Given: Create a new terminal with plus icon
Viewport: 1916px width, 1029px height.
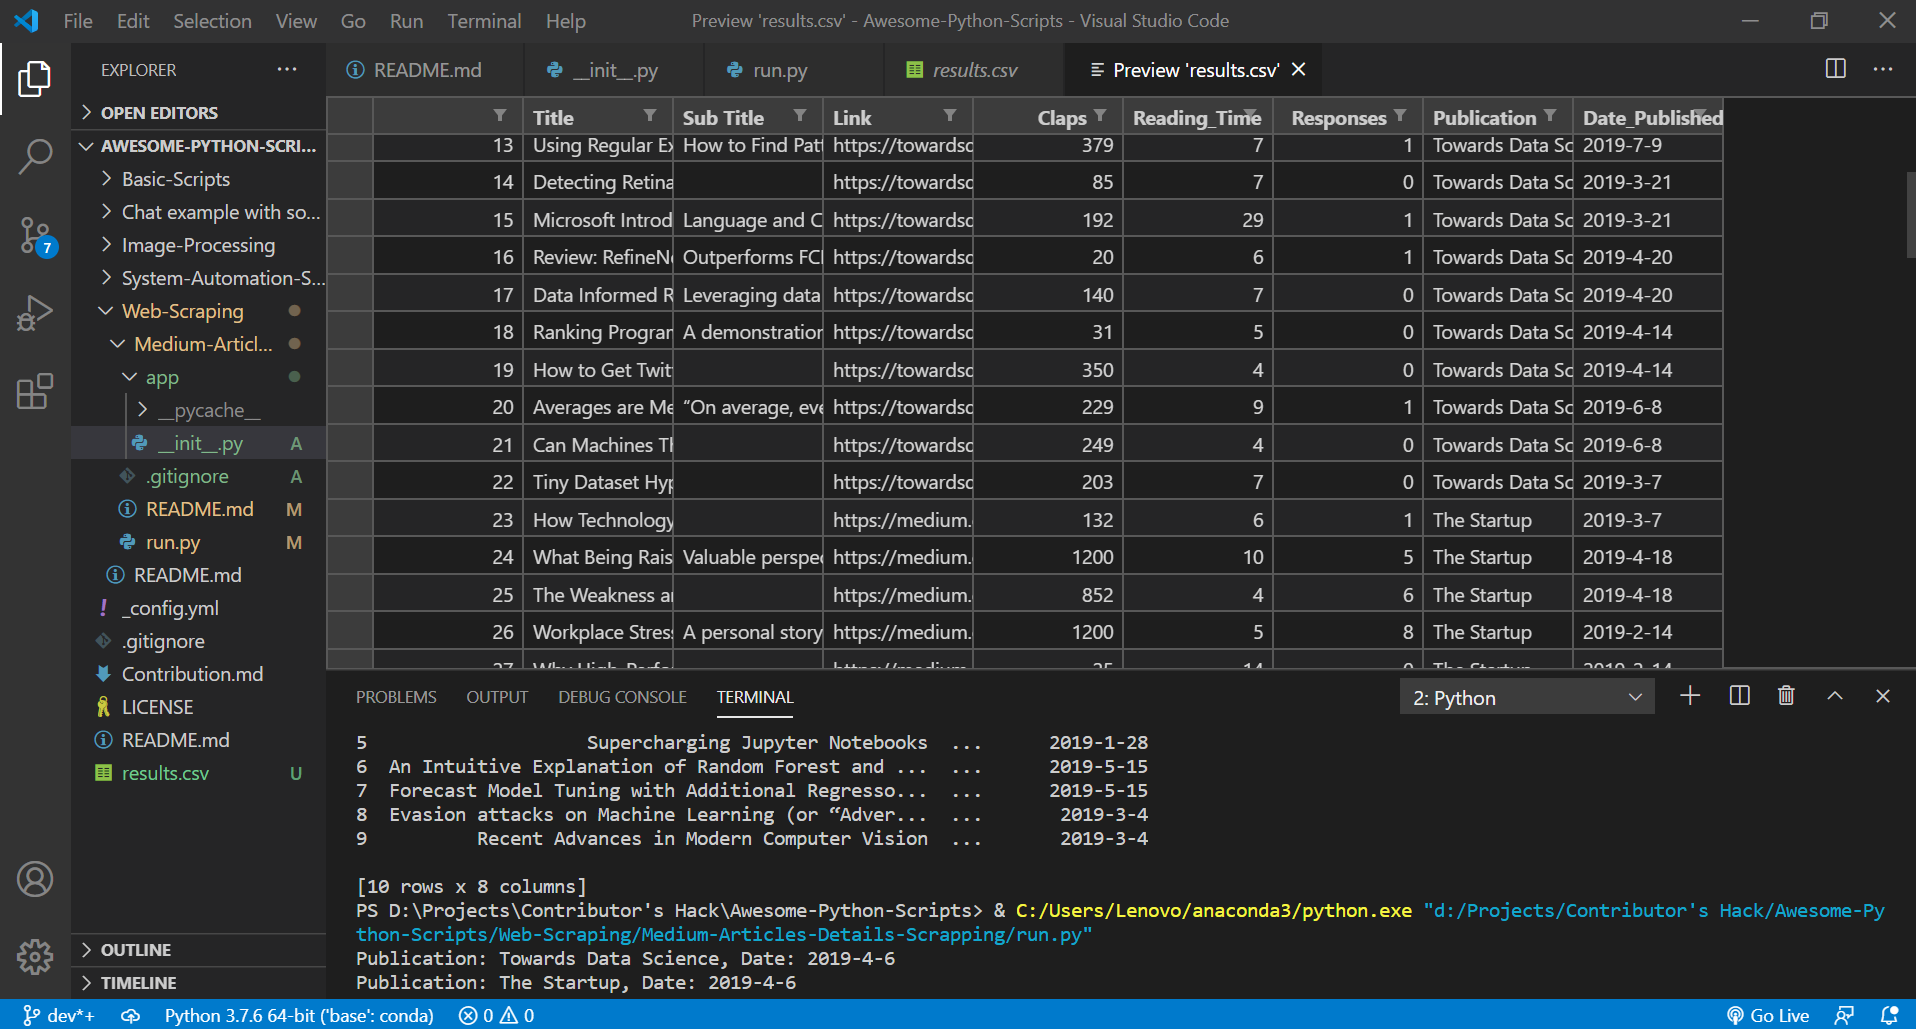Looking at the screenshot, I should point(1690,696).
